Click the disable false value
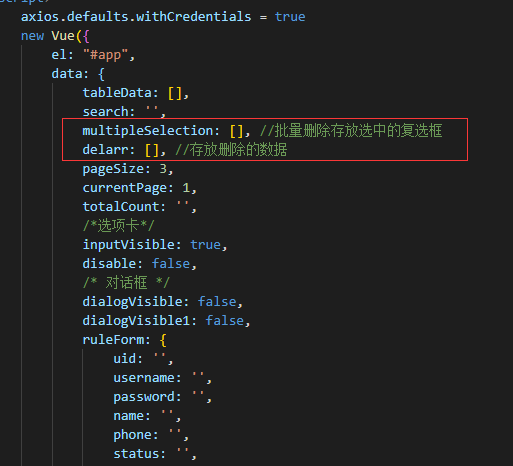The height and width of the screenshot is (466, 513). (x=171, y=264)
